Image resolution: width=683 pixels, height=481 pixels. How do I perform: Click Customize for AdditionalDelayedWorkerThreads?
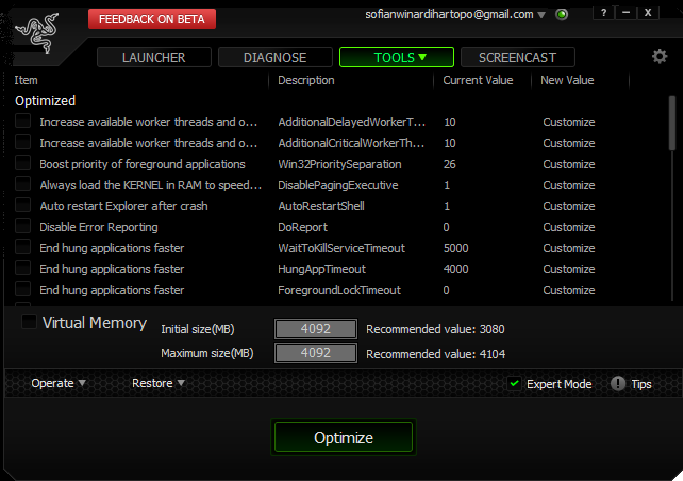coord(569,122)
